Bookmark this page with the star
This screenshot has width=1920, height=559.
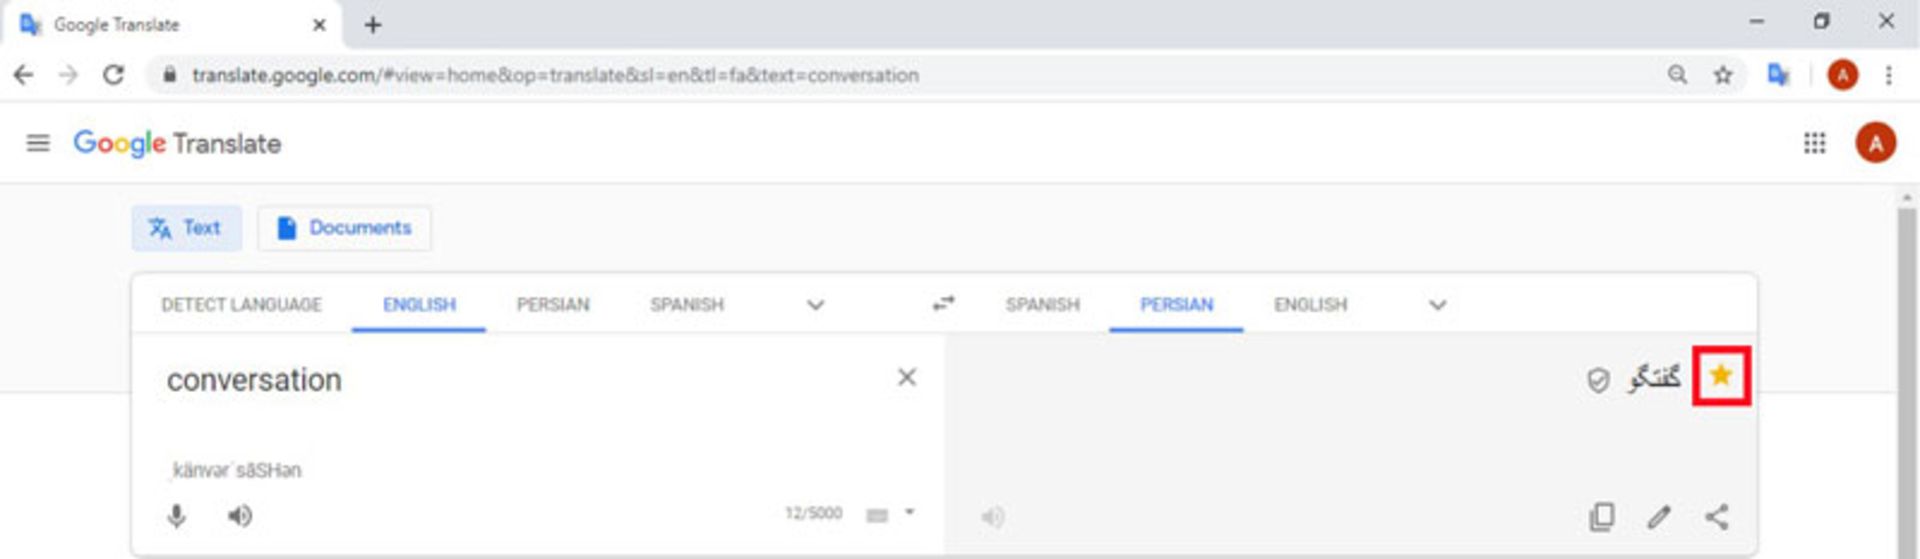coord(1722,75)
